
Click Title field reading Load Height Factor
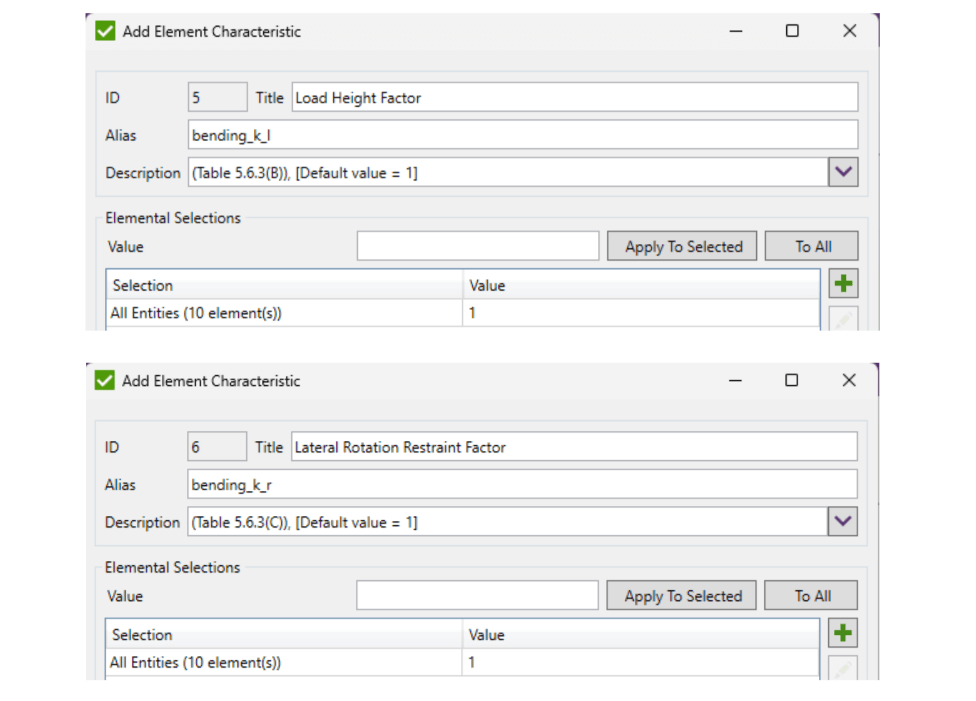click(x=575, y=98)
